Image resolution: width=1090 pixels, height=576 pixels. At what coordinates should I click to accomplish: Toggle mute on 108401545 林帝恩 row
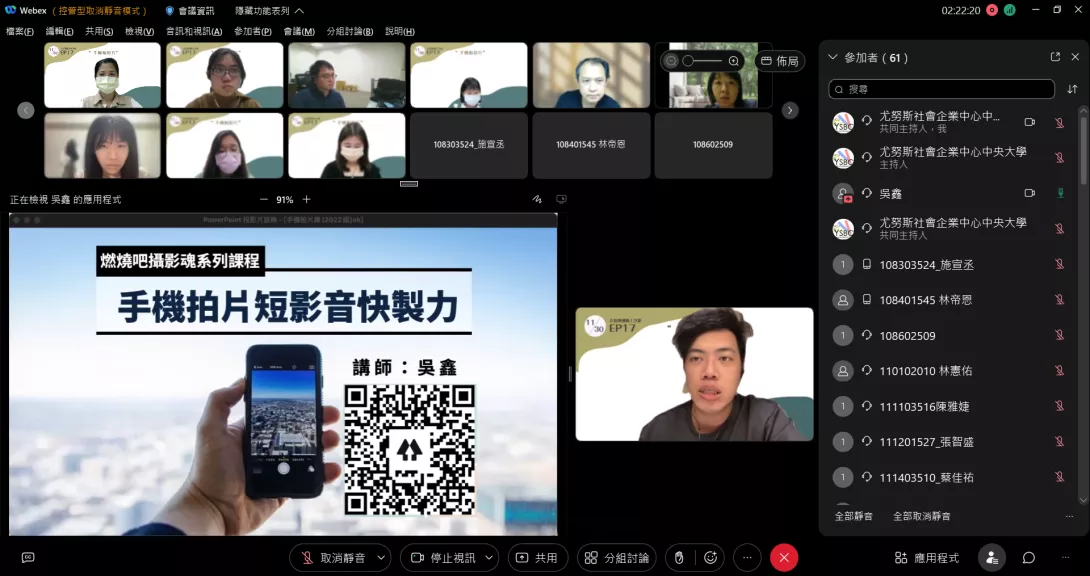coord(1059,299)
